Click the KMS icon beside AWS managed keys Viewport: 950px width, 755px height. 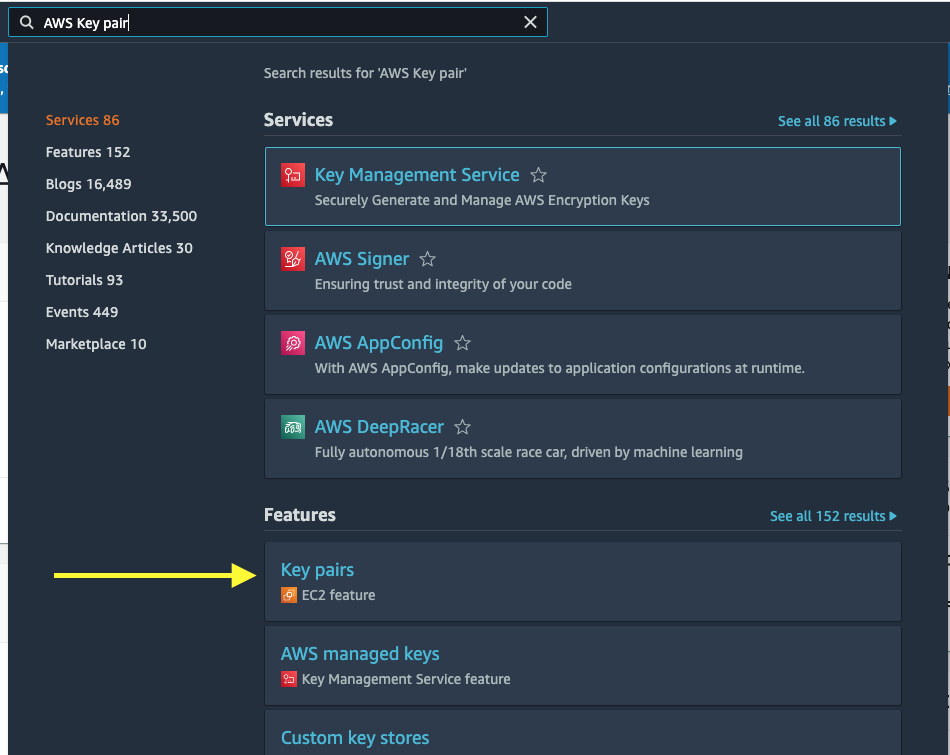[x=287, y=678]
